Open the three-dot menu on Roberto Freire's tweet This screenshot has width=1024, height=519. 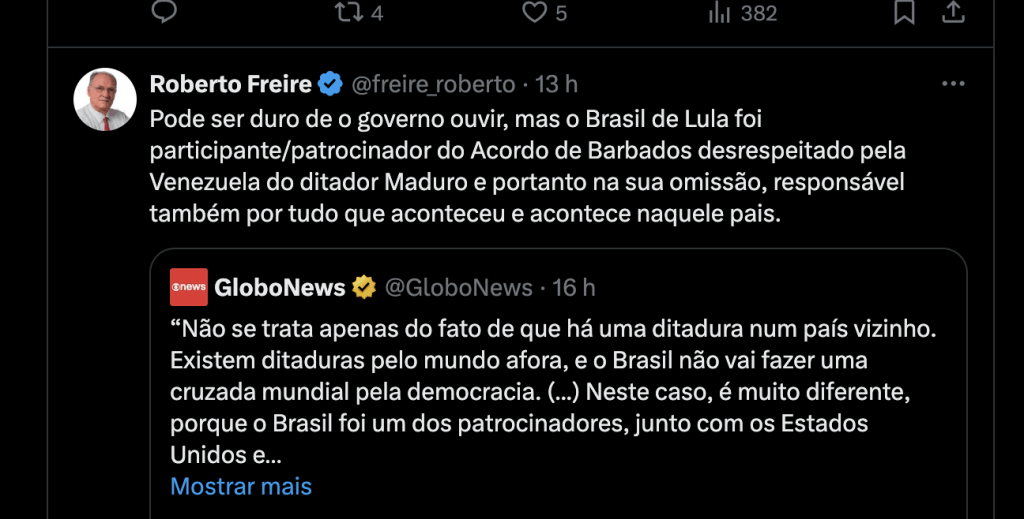click(x=953, y=84)
